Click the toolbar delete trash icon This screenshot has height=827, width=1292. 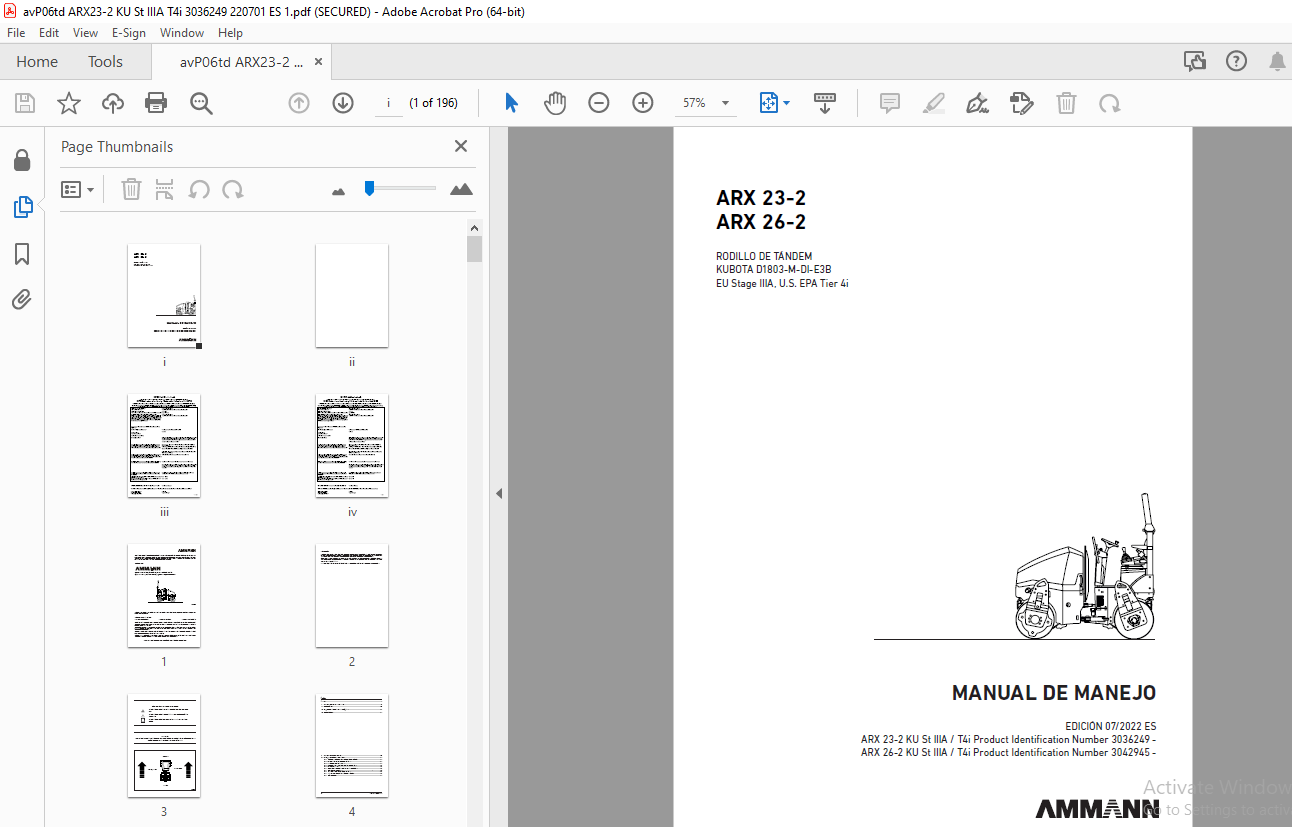click(x=1067, y=103)
